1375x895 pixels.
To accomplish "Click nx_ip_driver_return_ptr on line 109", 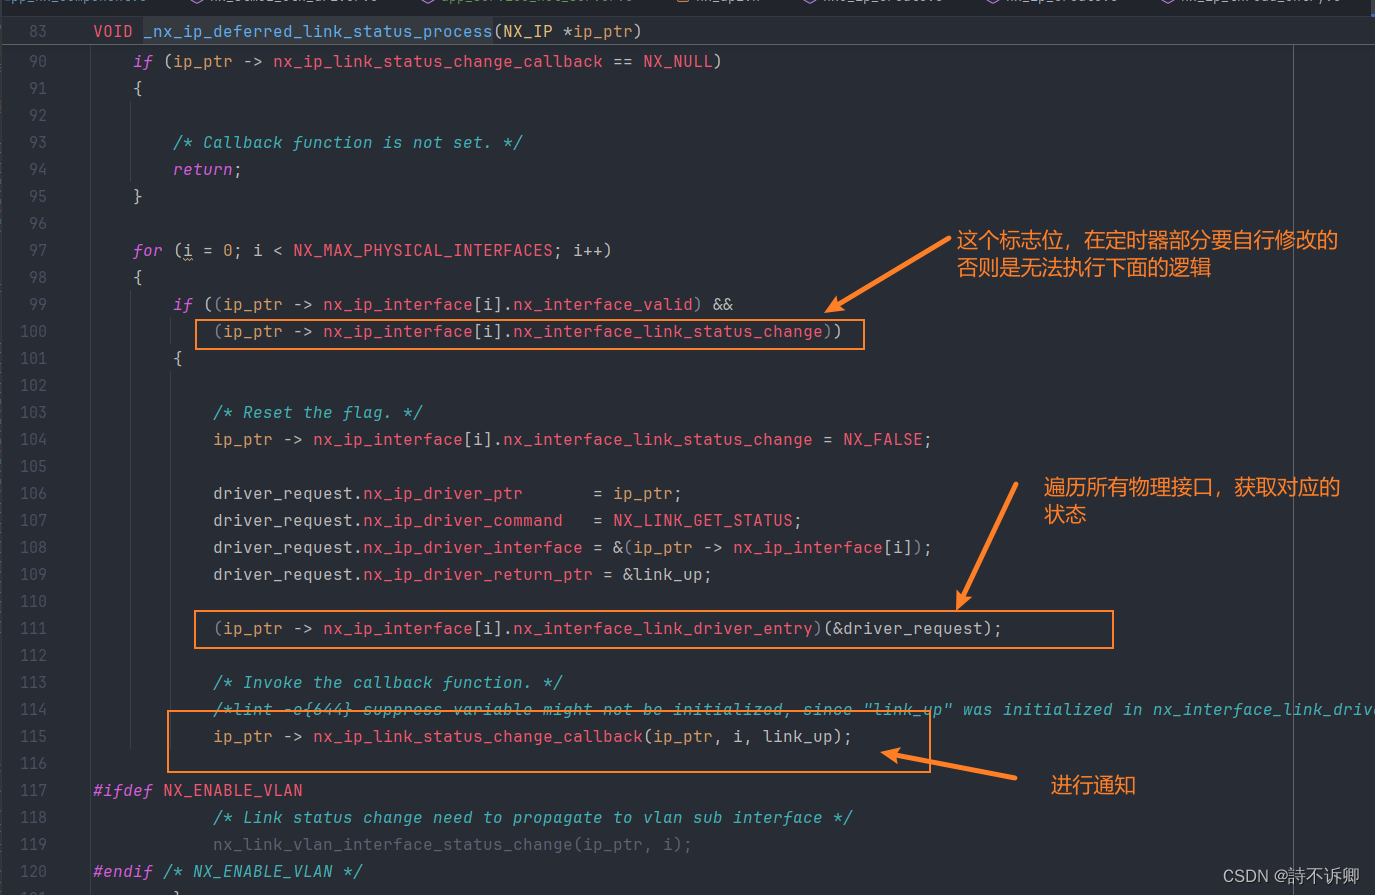I will tap(478, 574).
